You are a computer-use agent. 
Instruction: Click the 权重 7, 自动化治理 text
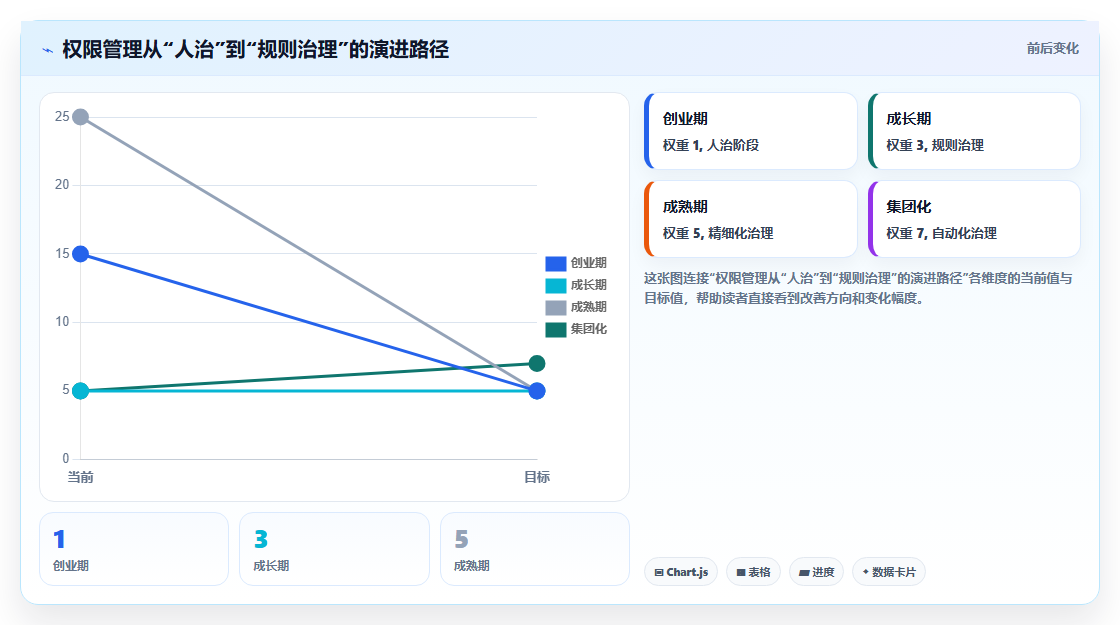pyautogui.click(x=941, y=233)
